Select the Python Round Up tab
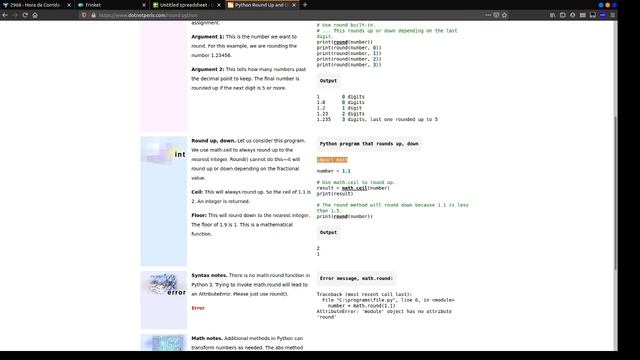The image size is (640, 360). click(x=261, y=5)
